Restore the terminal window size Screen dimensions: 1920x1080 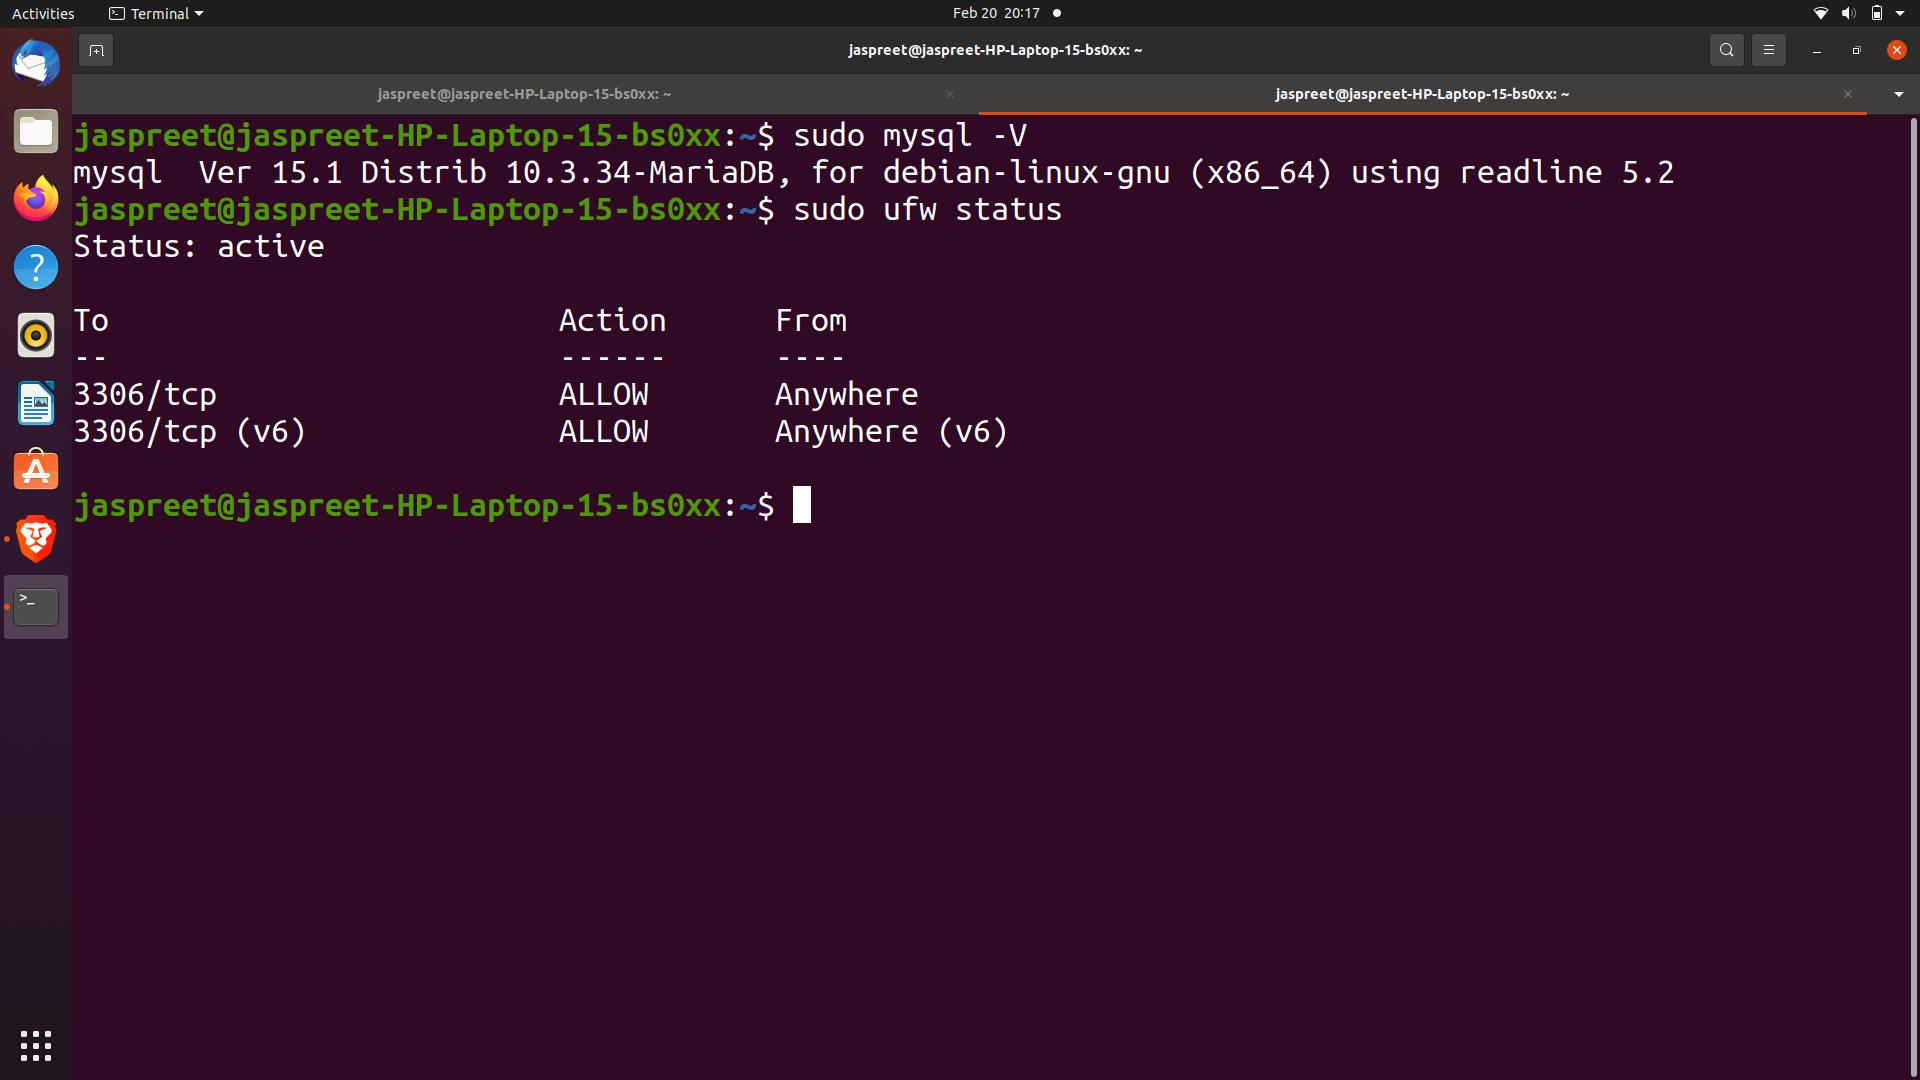click(1856, 50)
